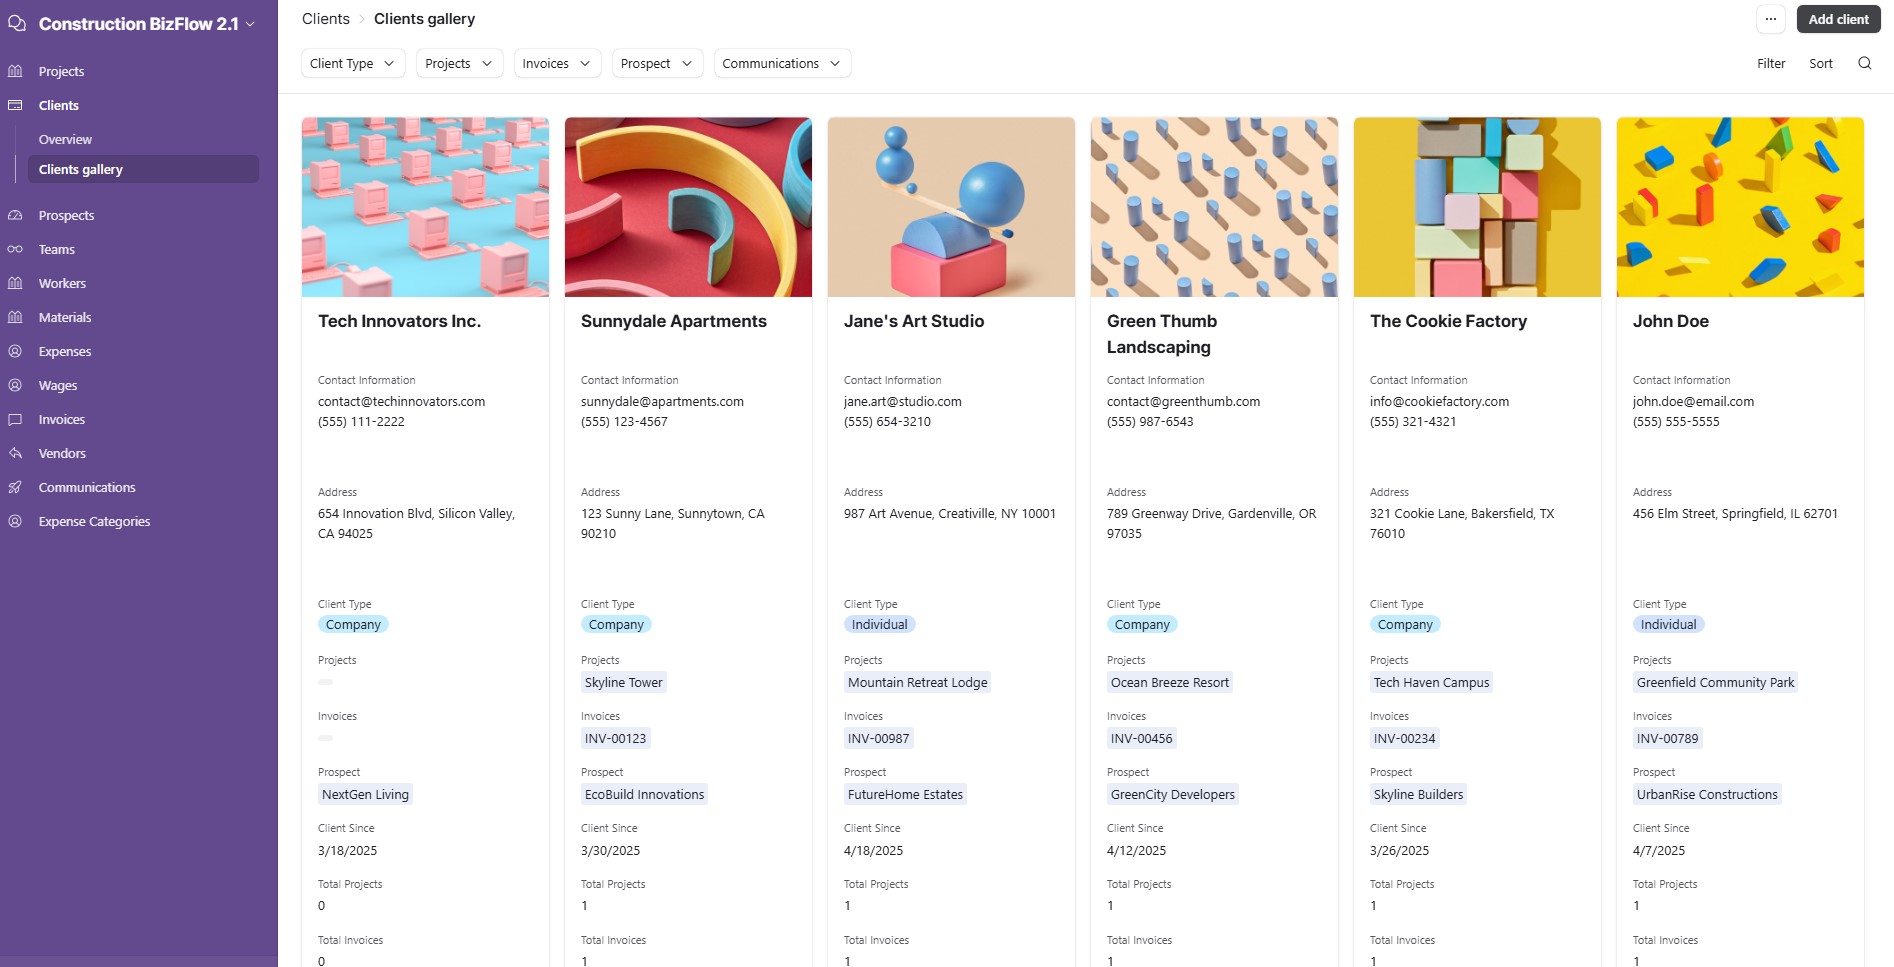Expand the Client Type filter dropdown
Image resolution: width=1894 pixels, height=967 pixels.
pos(352,63)
